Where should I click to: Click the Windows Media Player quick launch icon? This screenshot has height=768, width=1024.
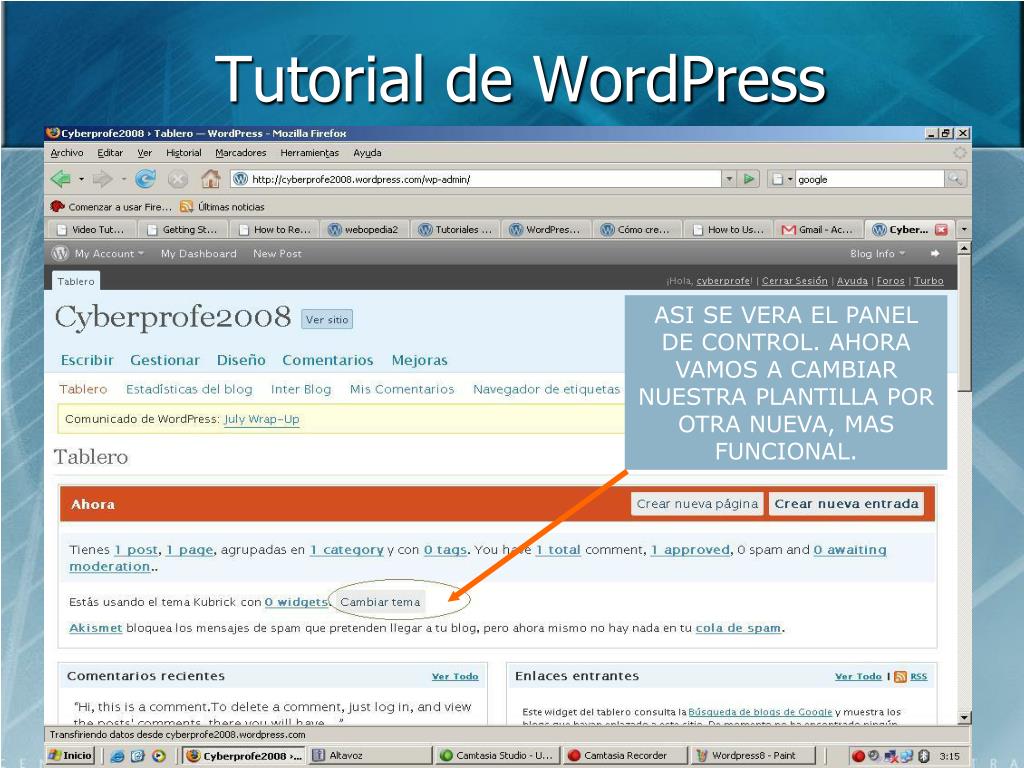click(x=159, y=756)
